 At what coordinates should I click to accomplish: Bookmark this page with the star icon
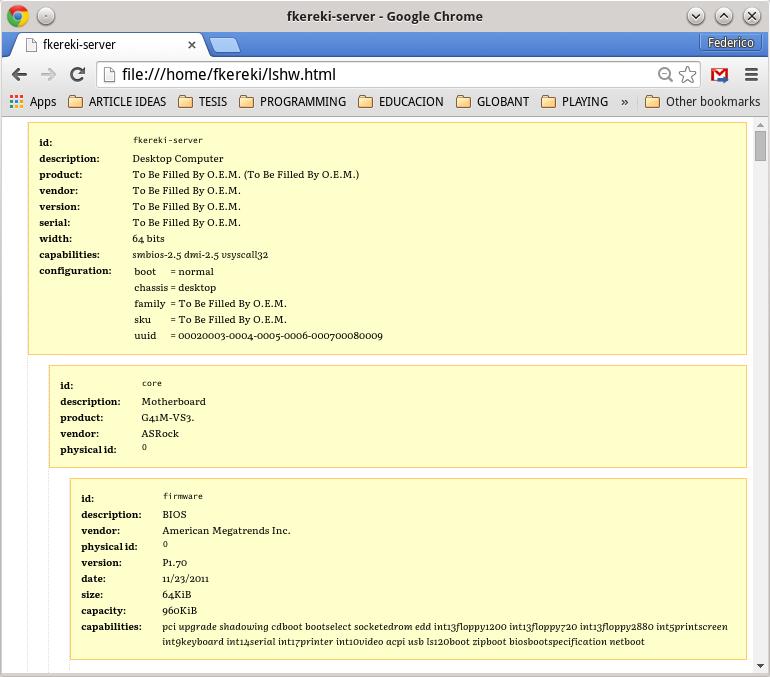tap(687, 74)
